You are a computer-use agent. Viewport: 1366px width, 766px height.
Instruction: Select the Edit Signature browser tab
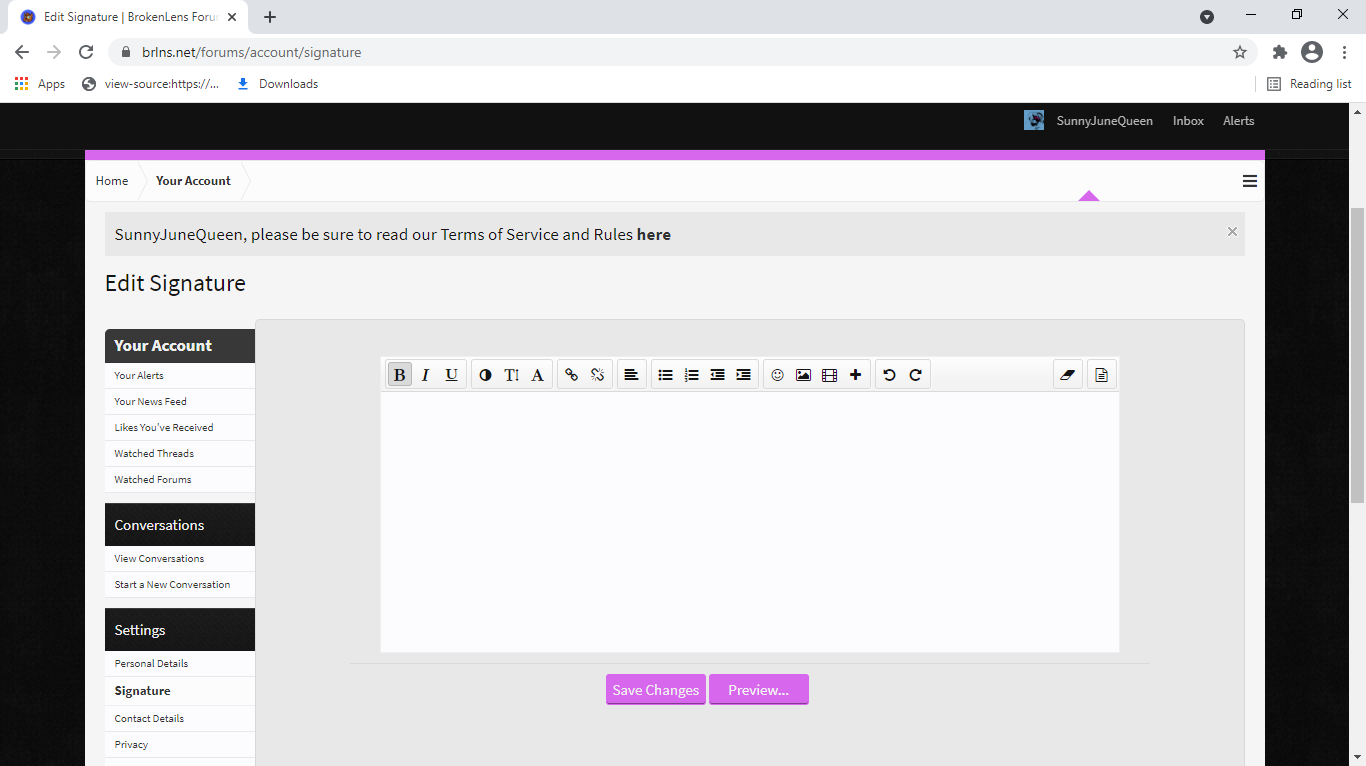click(127, 17)
